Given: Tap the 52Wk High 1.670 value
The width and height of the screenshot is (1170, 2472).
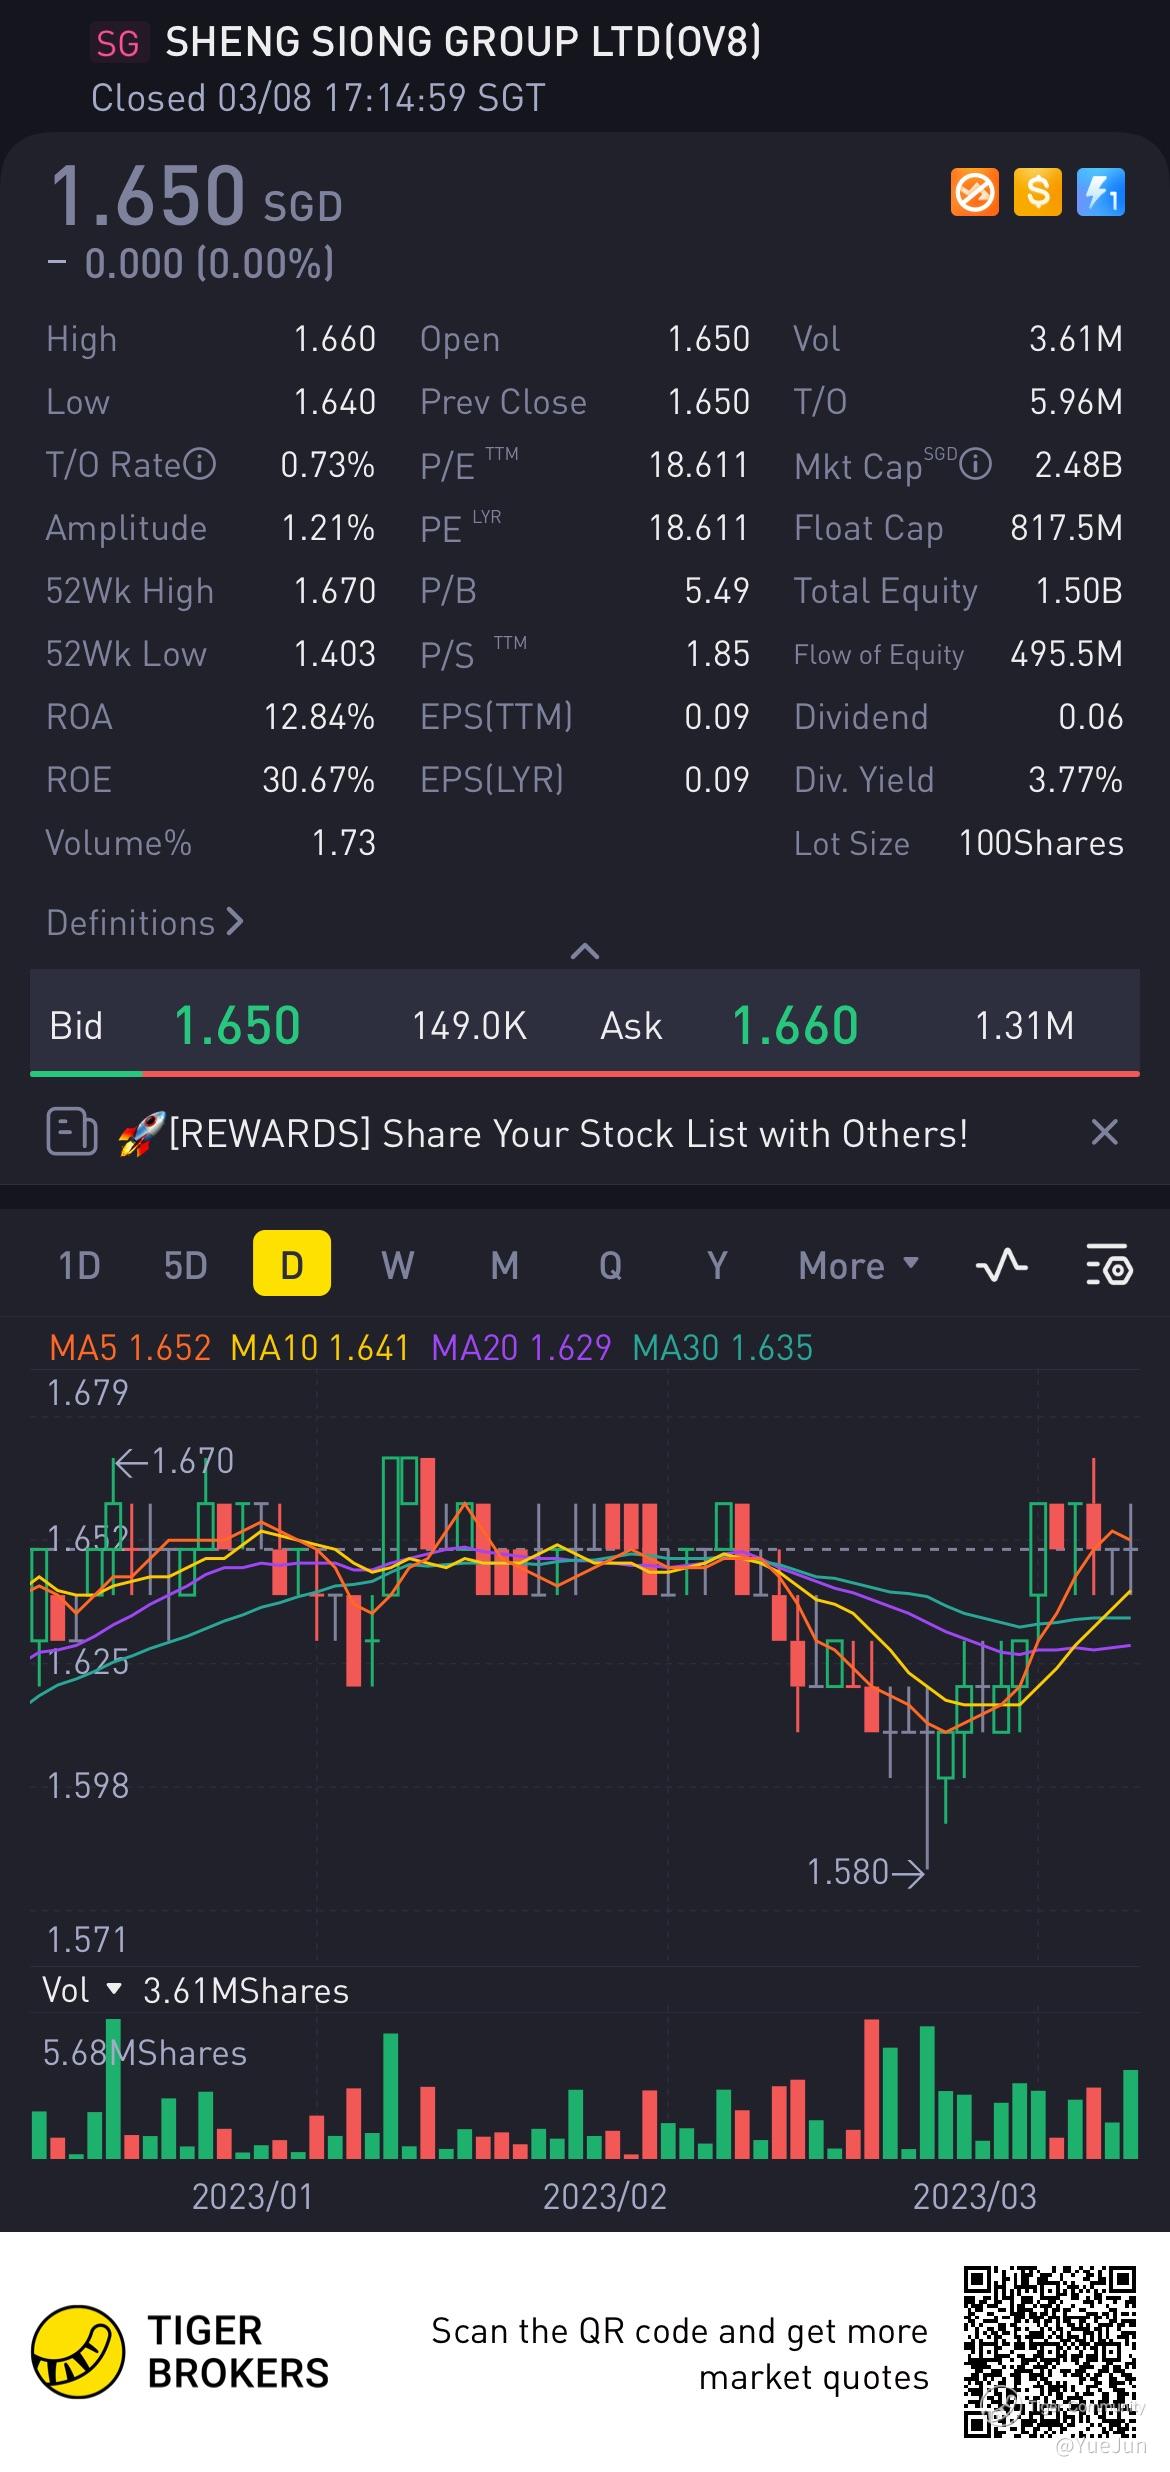Looking at the screenshot, I should click(x=334, y=590).
